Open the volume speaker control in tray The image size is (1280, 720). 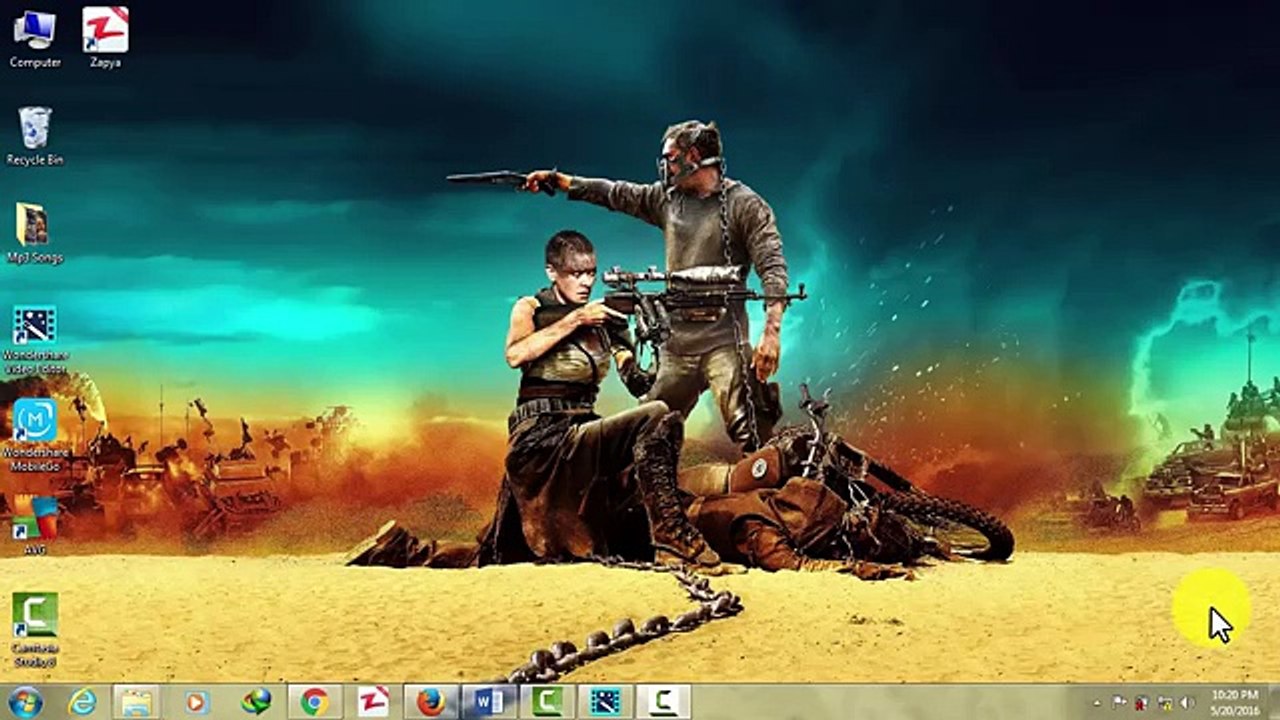click(1188, 703)
